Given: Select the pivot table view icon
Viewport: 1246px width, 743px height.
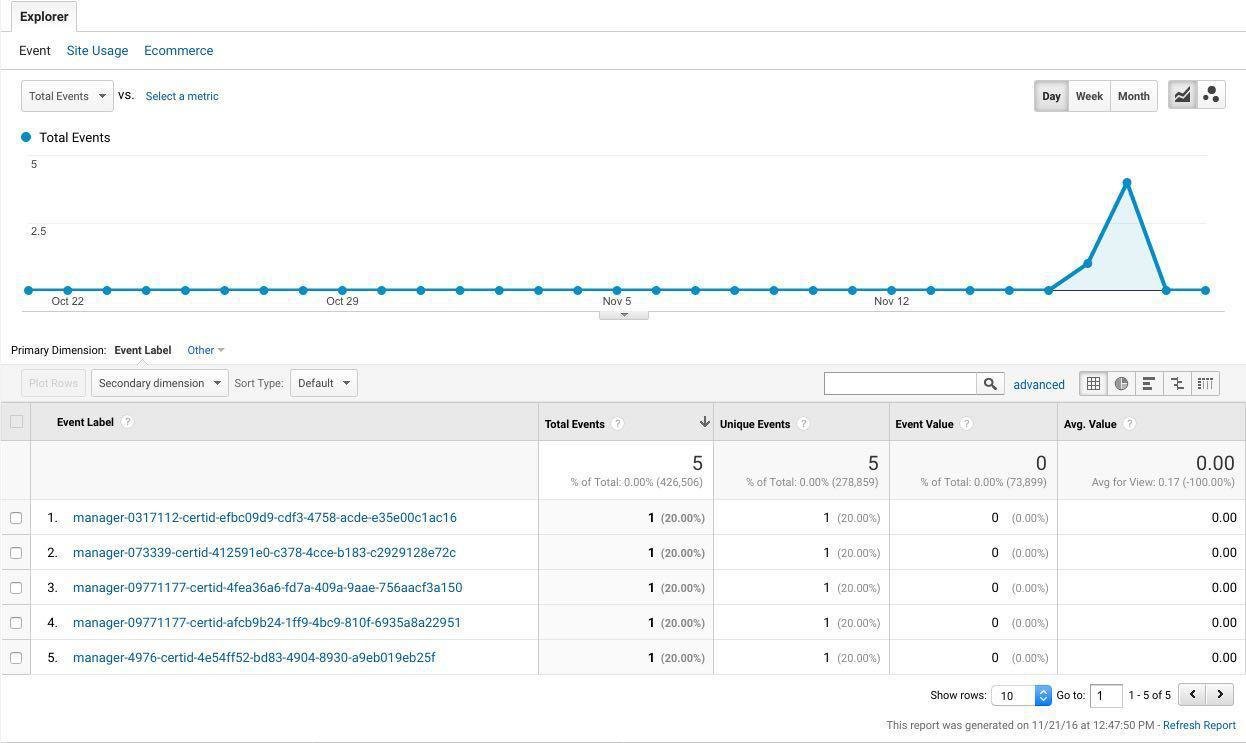Looking at the screenshot, I should click(x=1205, y=383).
